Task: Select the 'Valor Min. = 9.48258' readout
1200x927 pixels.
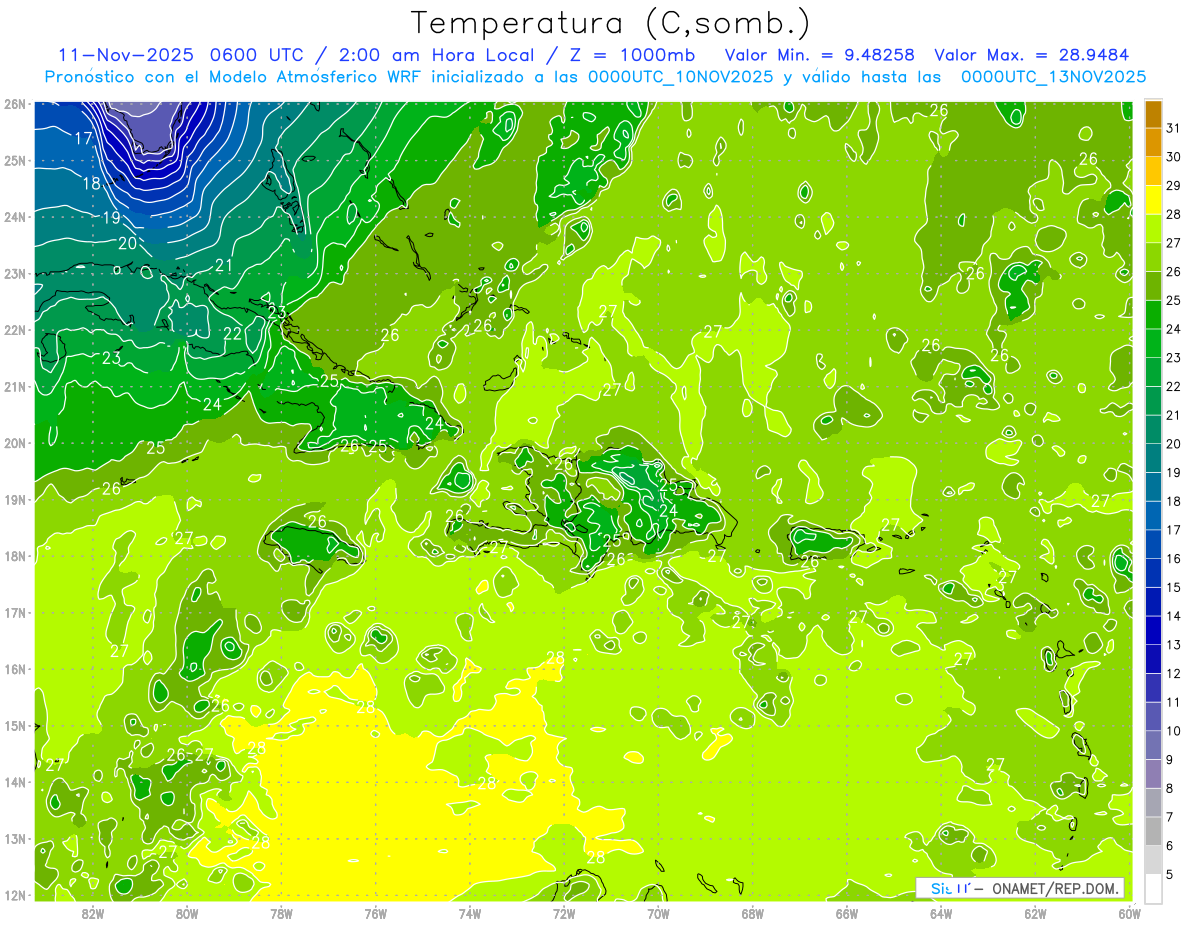Action: click(821, 55)
